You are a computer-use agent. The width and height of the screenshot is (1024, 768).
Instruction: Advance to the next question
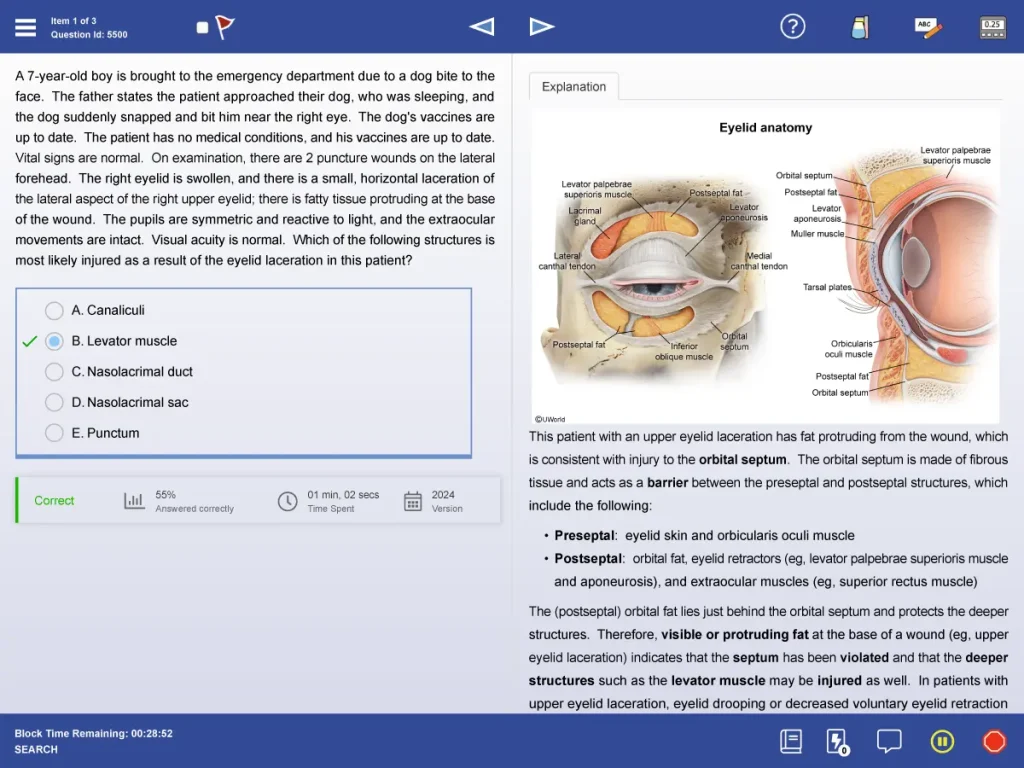pos(542,26)
